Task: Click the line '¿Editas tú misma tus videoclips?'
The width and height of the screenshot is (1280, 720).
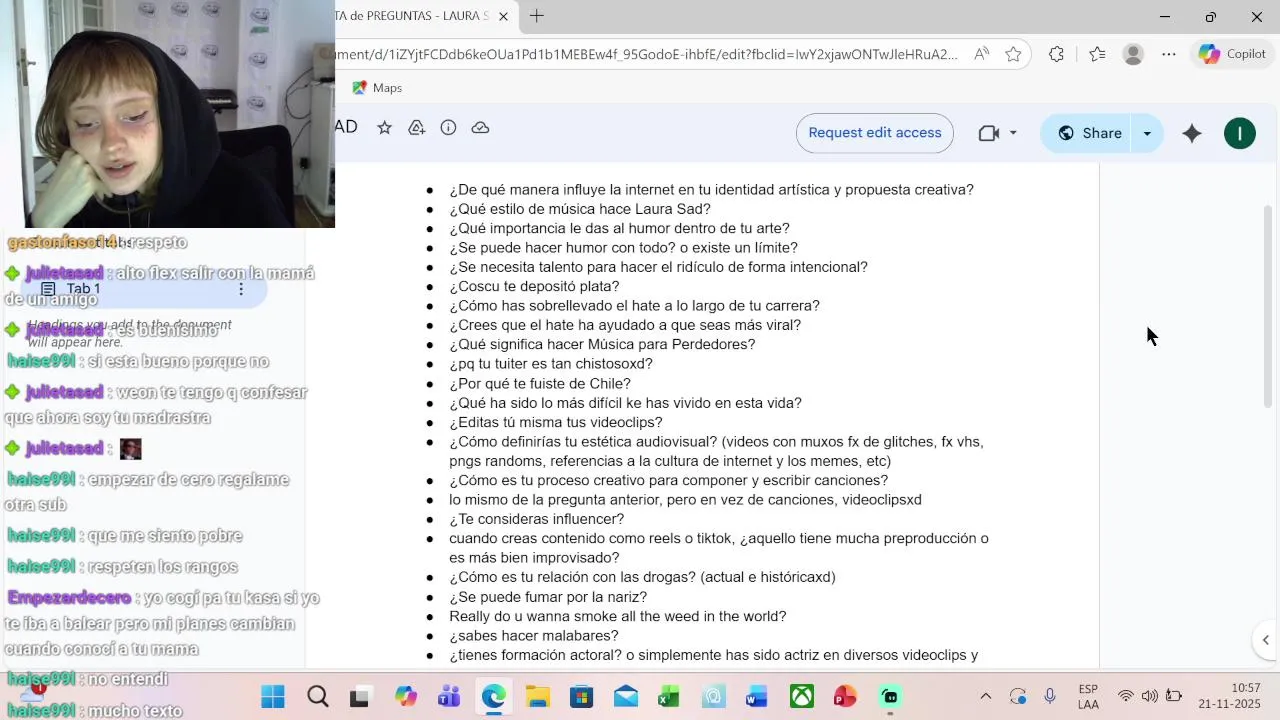Action: tap(555, 422)
